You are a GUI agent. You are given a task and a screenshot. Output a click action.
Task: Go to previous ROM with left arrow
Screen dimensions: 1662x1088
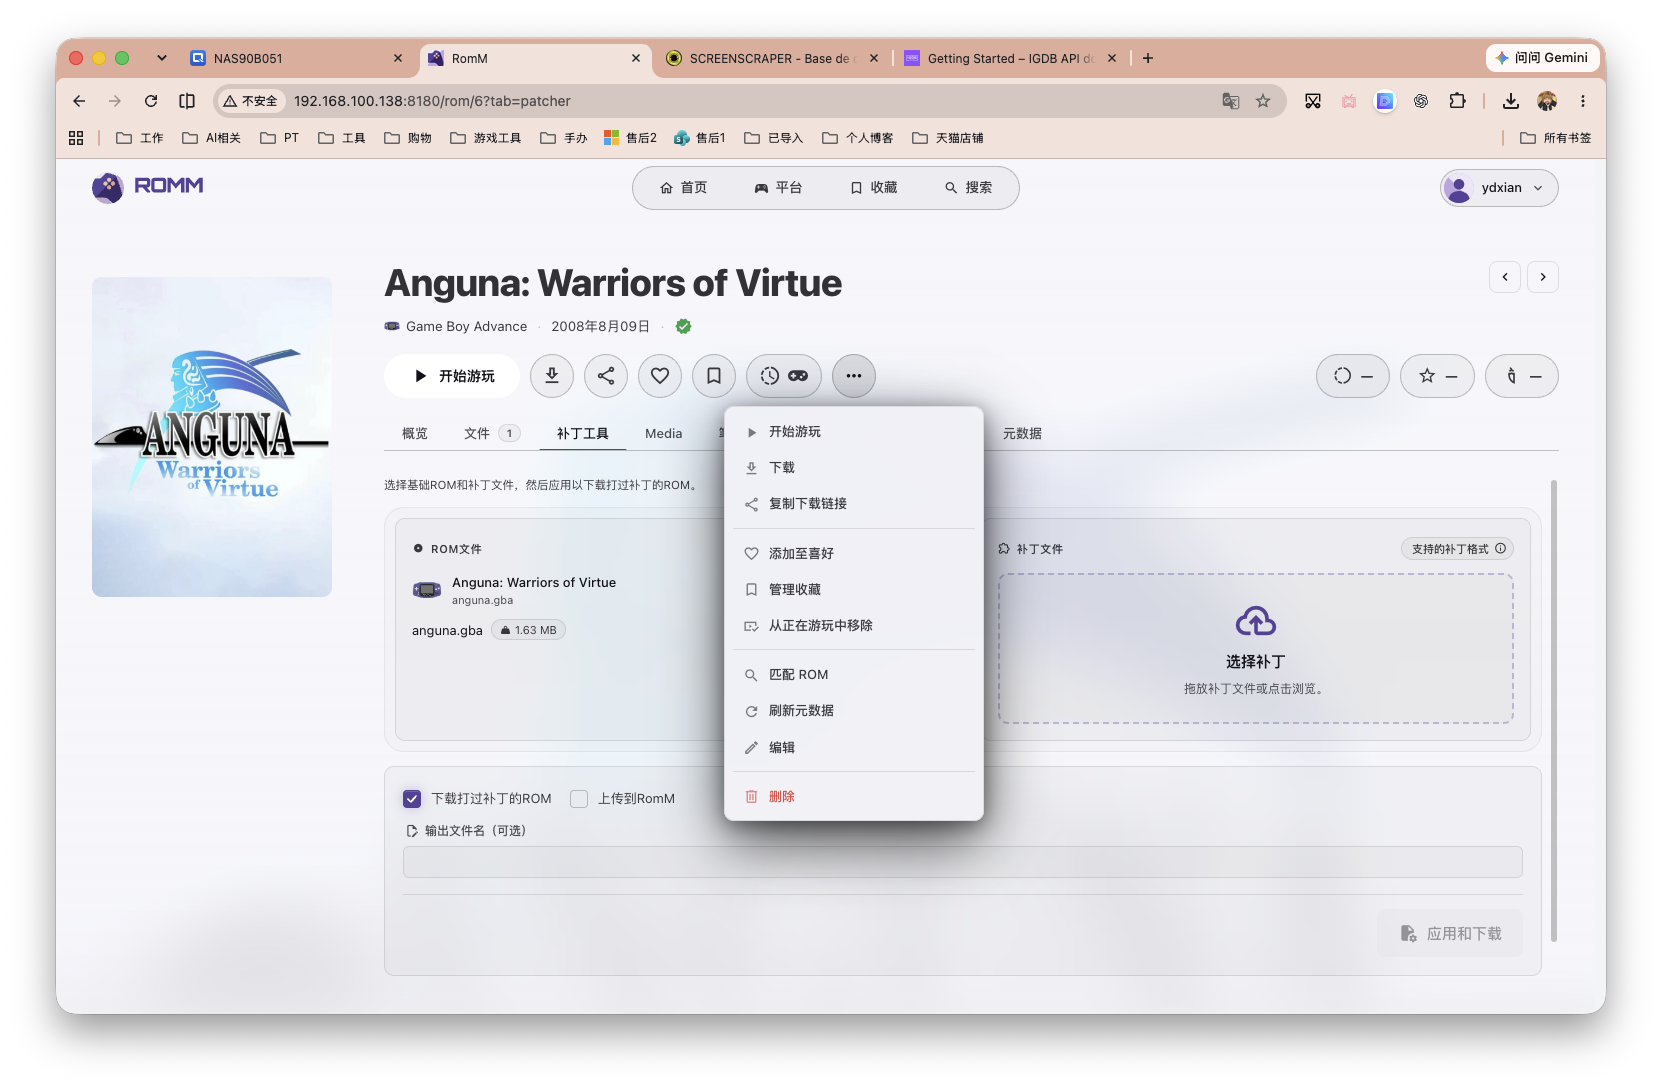[1505, 277]
